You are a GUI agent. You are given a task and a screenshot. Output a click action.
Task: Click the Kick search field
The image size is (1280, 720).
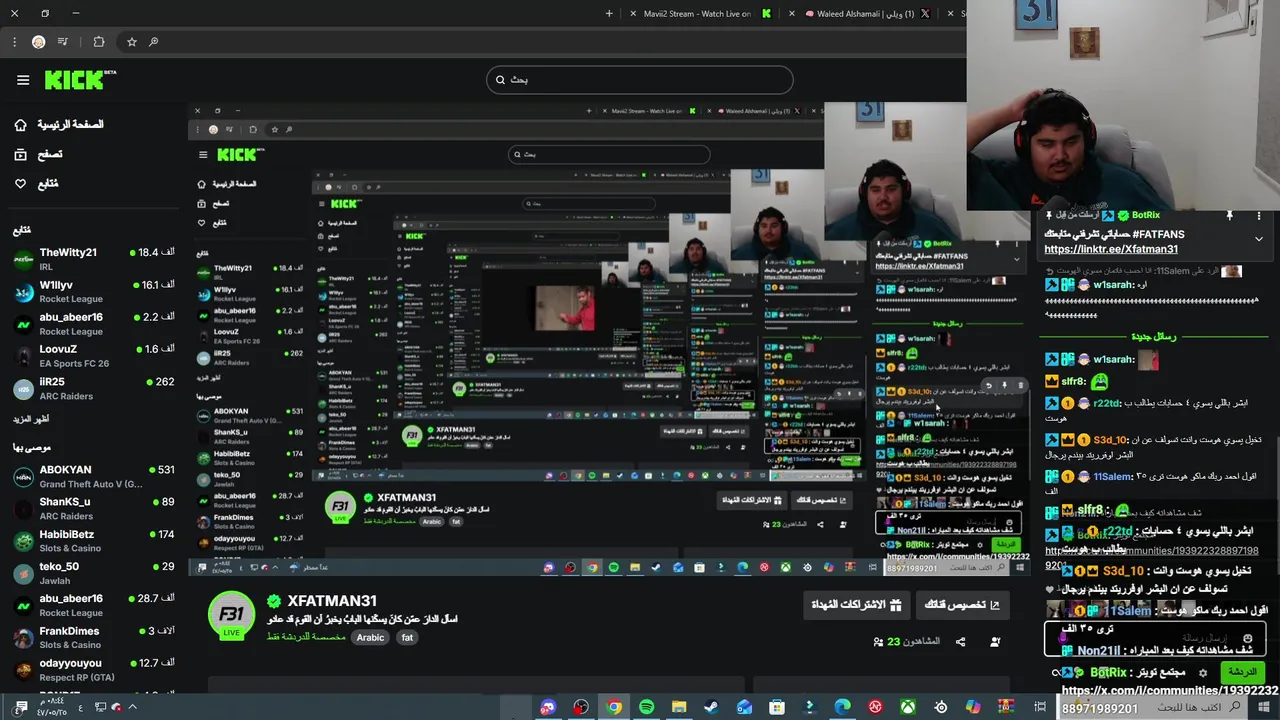(640, 80)
